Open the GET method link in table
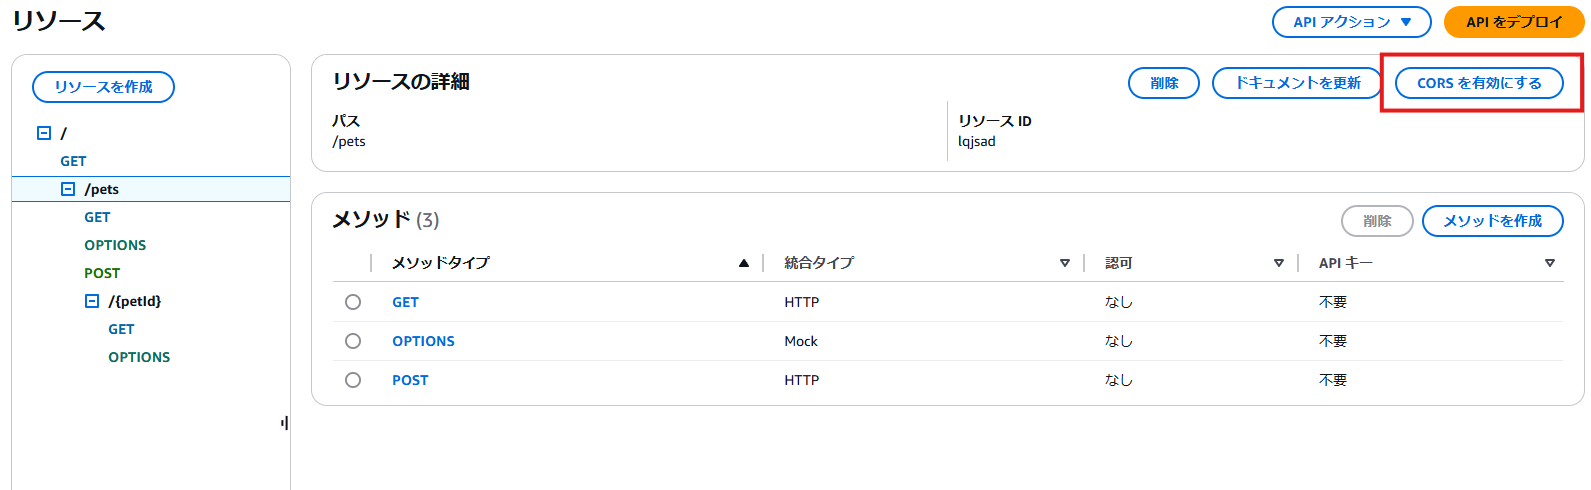 (405, 302)
